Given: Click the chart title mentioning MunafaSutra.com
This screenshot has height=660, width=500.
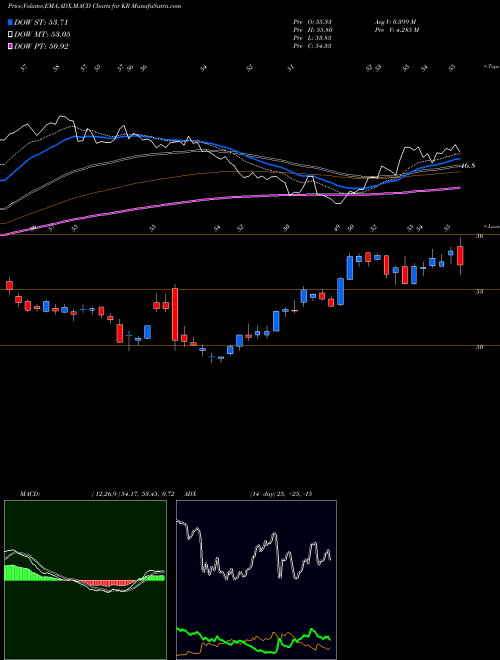Looking at the screenshot, I should tap(95, 7).
